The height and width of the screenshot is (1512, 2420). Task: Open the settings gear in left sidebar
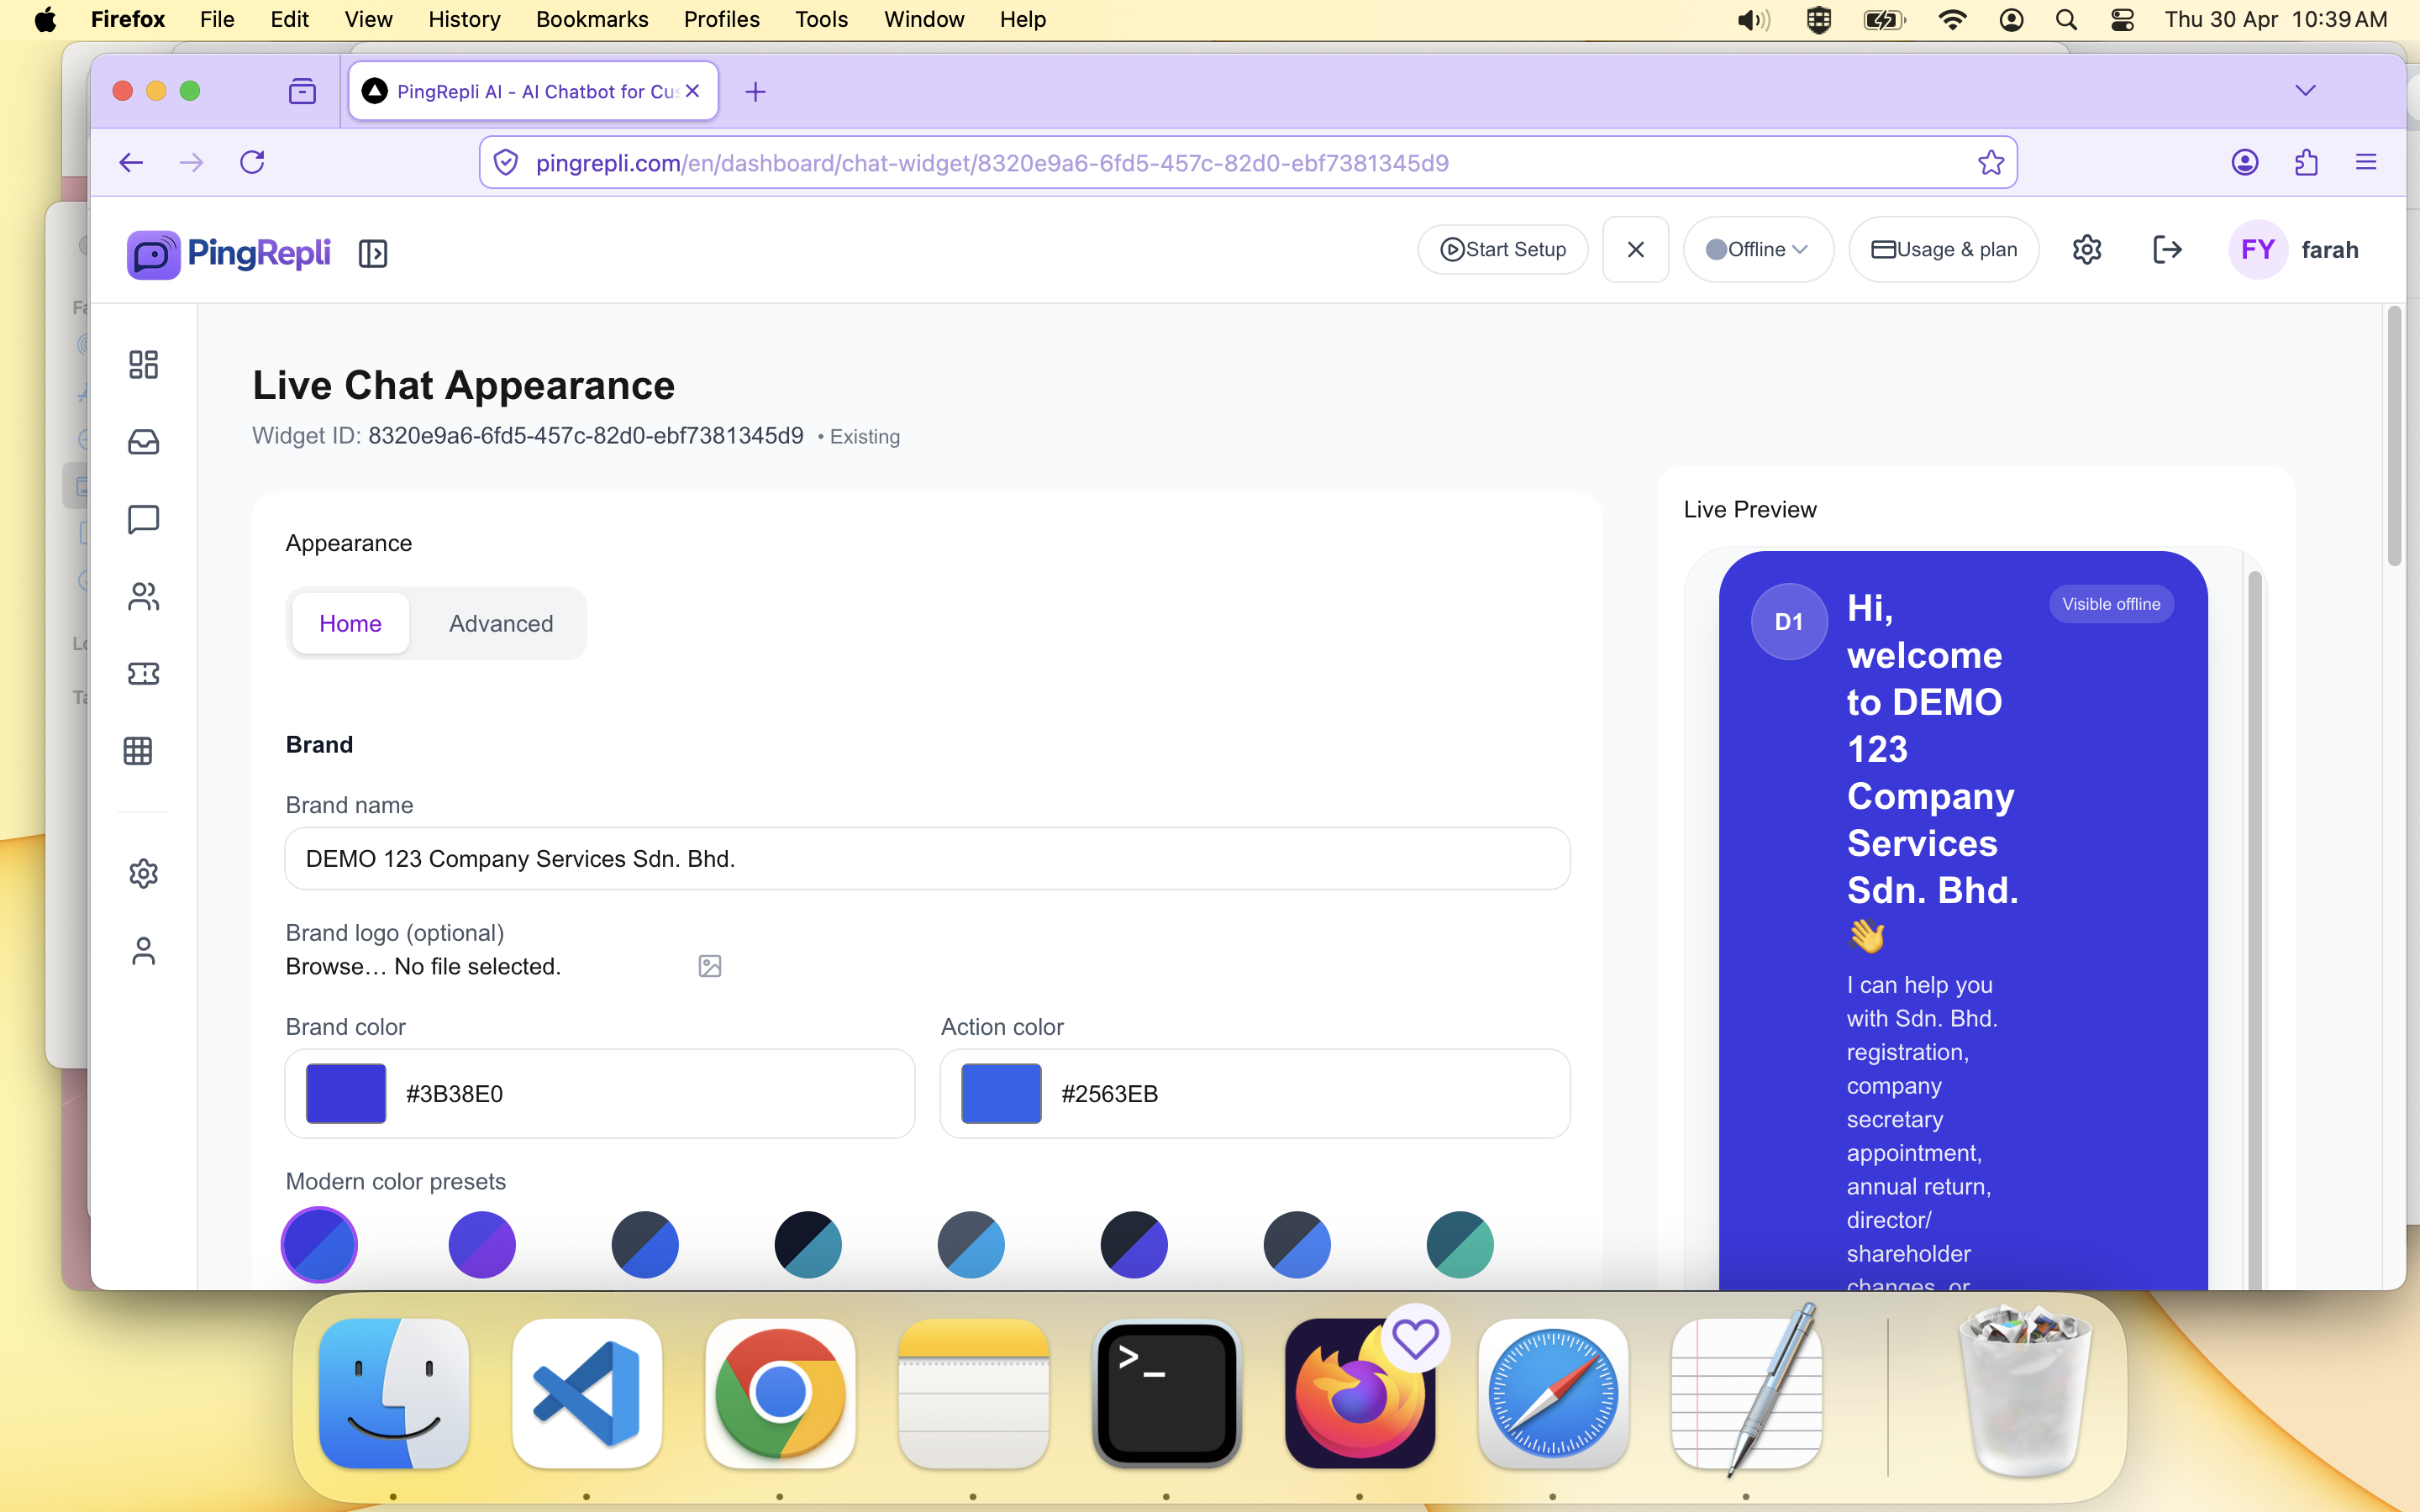(143, 874)
